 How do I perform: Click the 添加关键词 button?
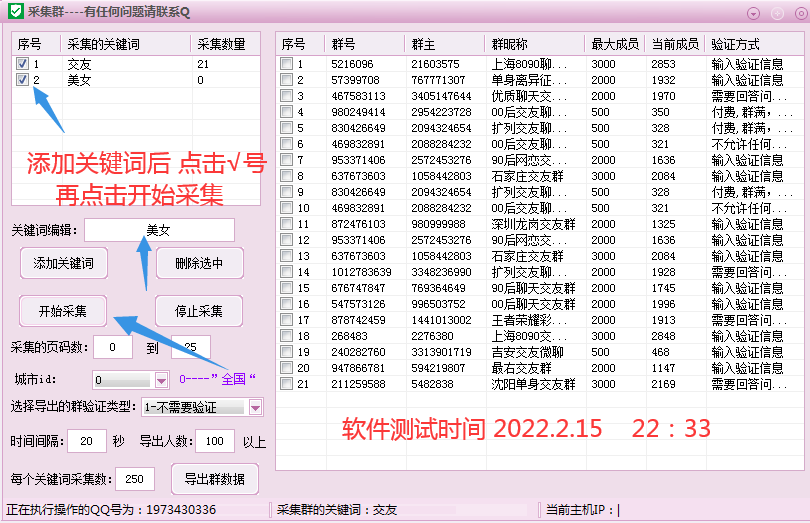click(64, 264)
